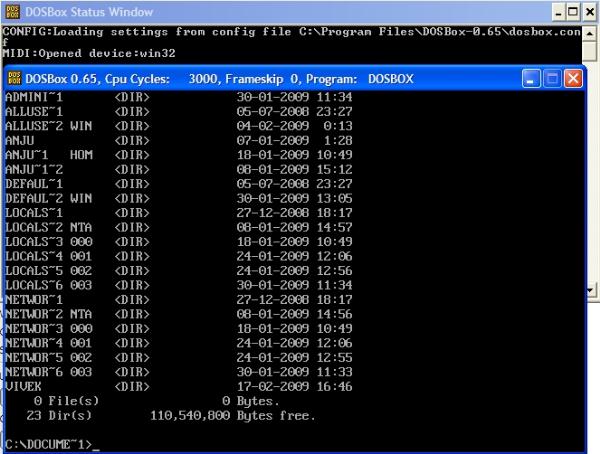Click the time 1:28 in ANJU row
This screenshot has width=600, height=454.
point(338,140)
